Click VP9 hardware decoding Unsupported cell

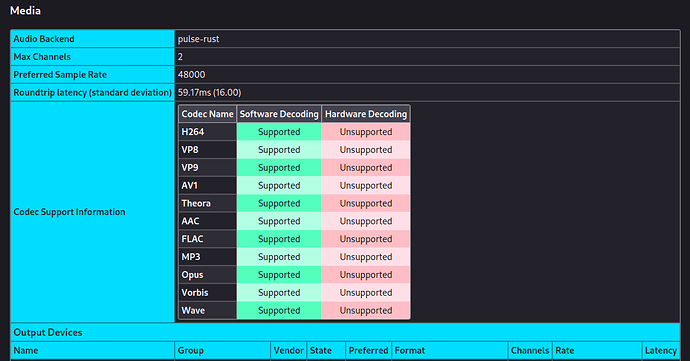366,167
